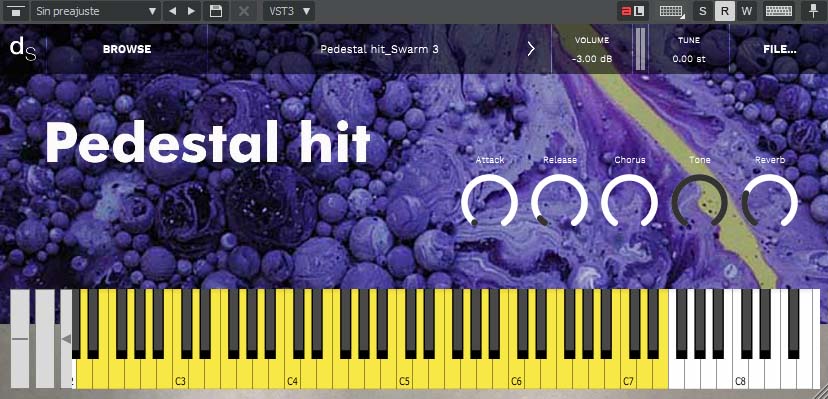828x399 pixels.
Task: Open the 'Sin preajuste' preset dropdown
Action: [96, 11]
